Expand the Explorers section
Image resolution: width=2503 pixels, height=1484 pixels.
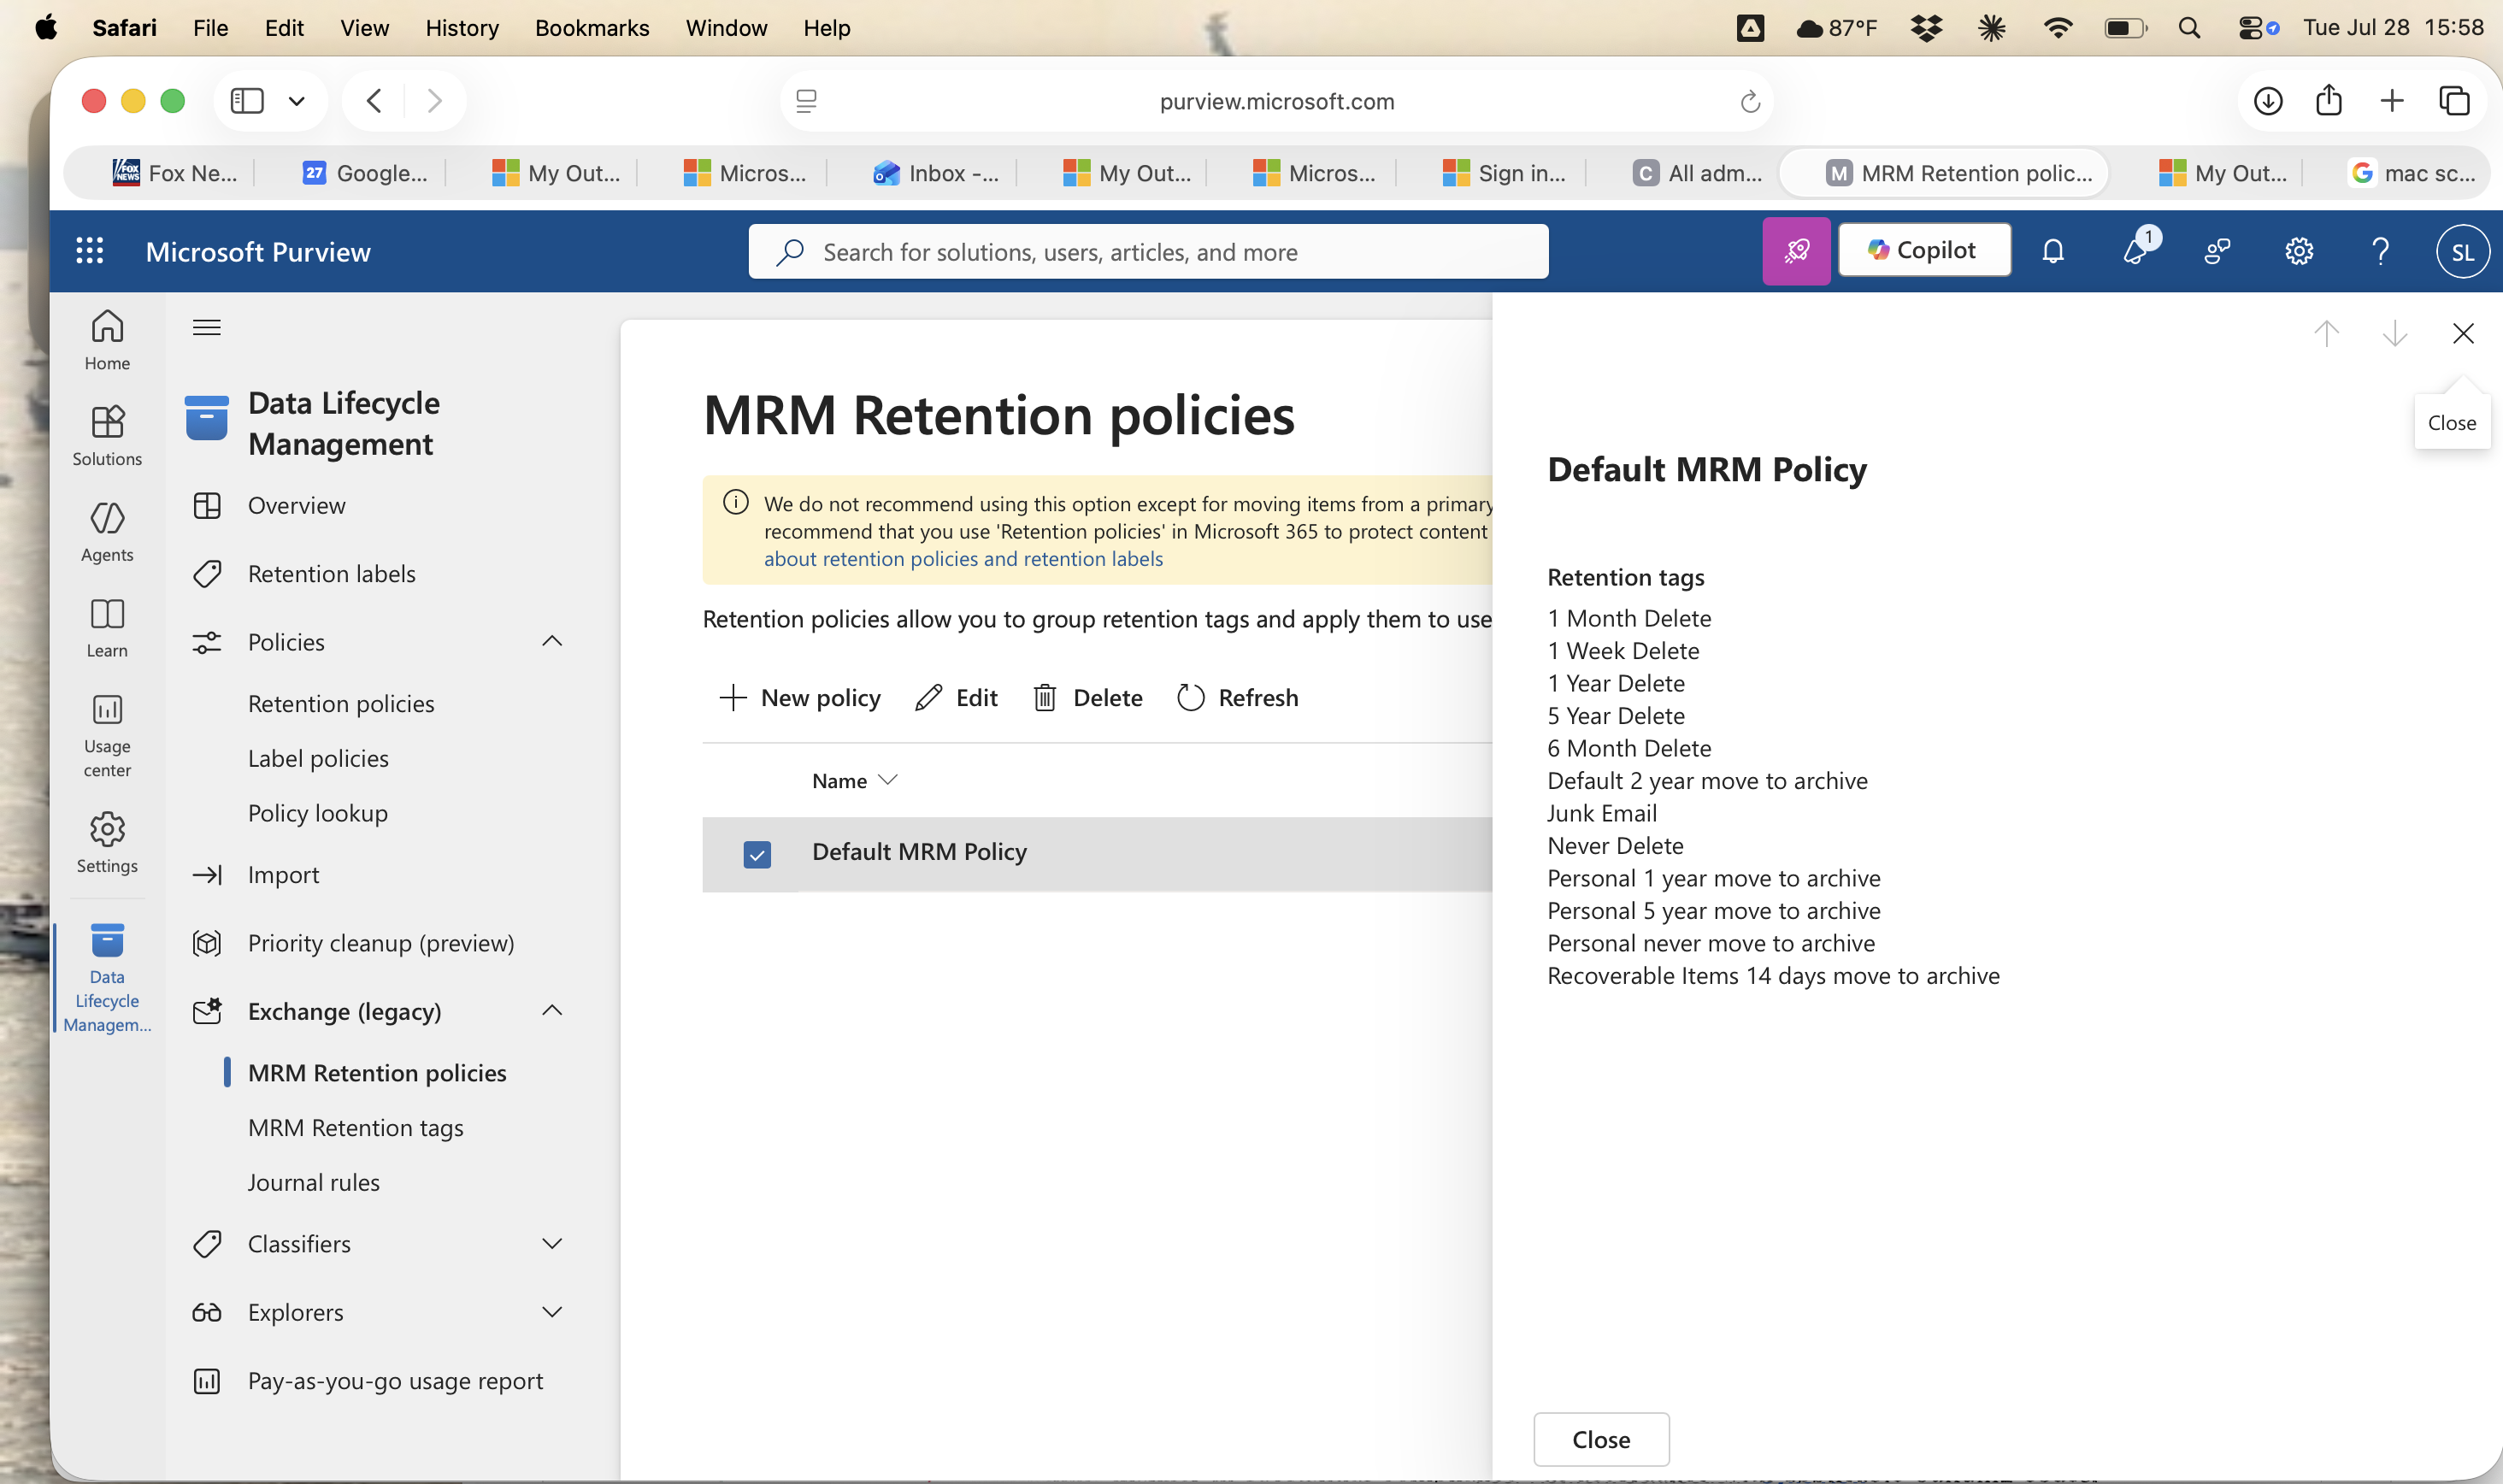(x=552, y=1311)
